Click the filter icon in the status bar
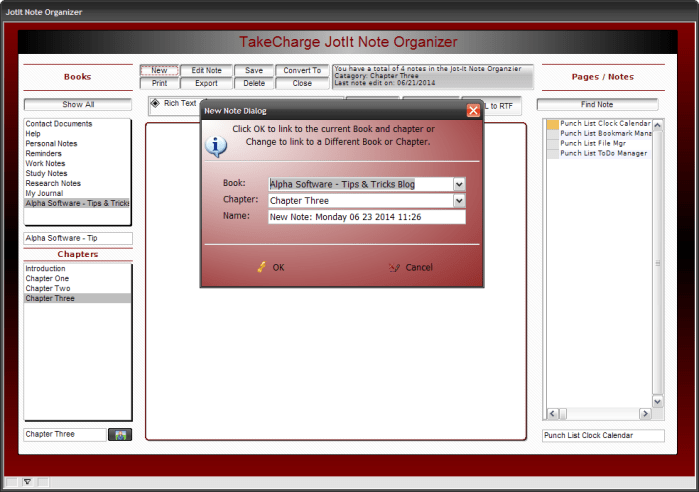Viewport: 699px width, 492px height. pyautogui.click(x=27, y=482)
